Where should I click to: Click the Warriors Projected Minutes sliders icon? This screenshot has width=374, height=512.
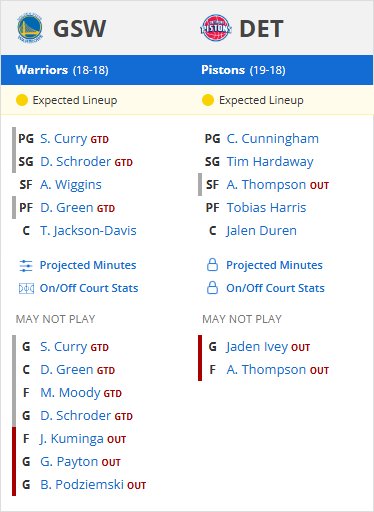click(26, 266)
